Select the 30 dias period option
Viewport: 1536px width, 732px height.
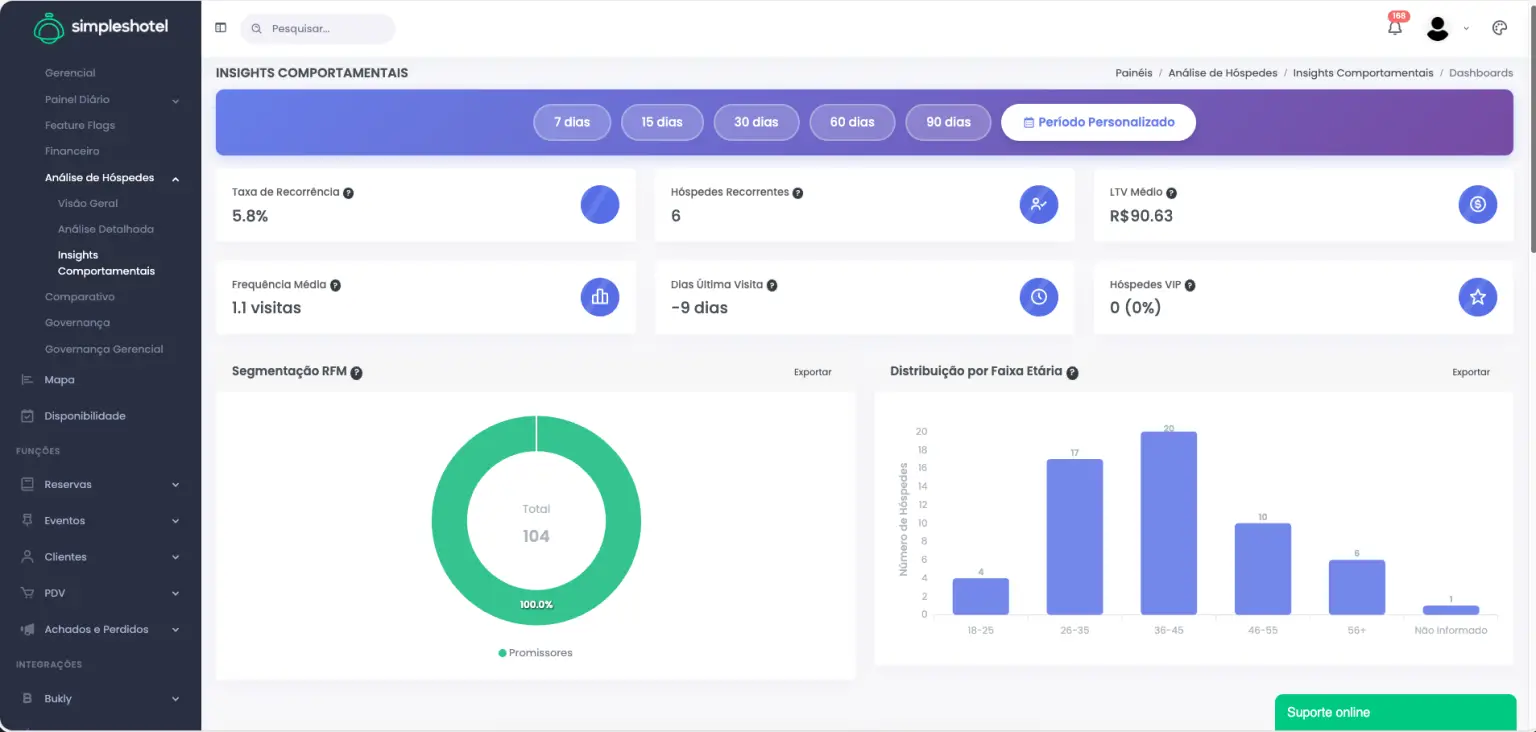pos(756,122)
